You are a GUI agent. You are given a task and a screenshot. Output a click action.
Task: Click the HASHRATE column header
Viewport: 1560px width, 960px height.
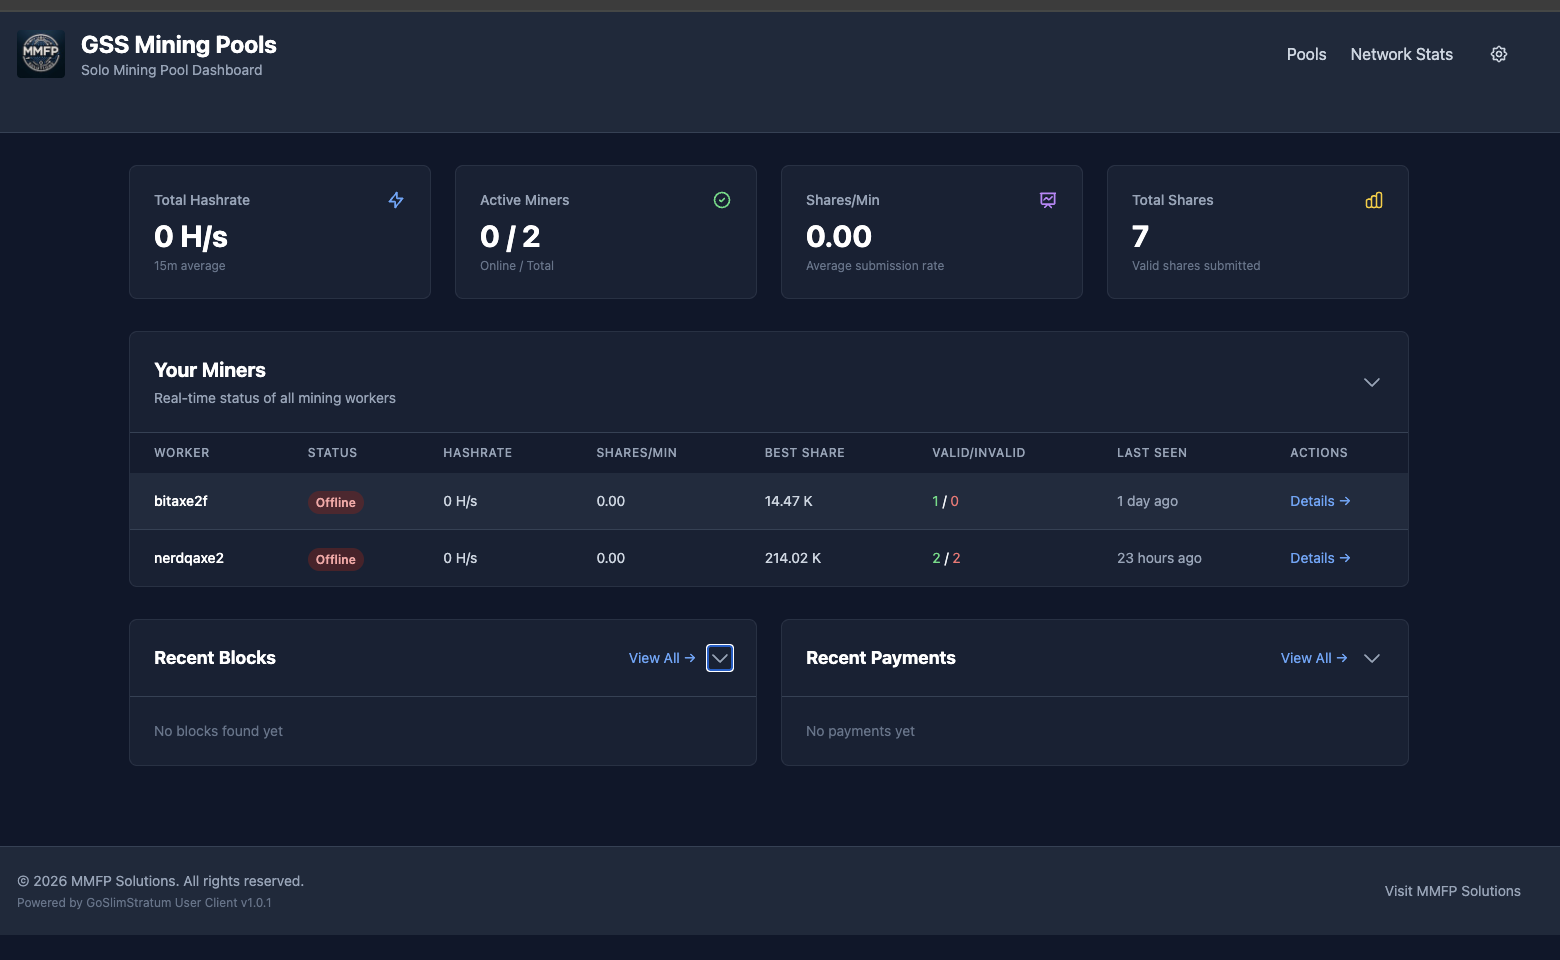pyautogui.click(x=477, y=452)
